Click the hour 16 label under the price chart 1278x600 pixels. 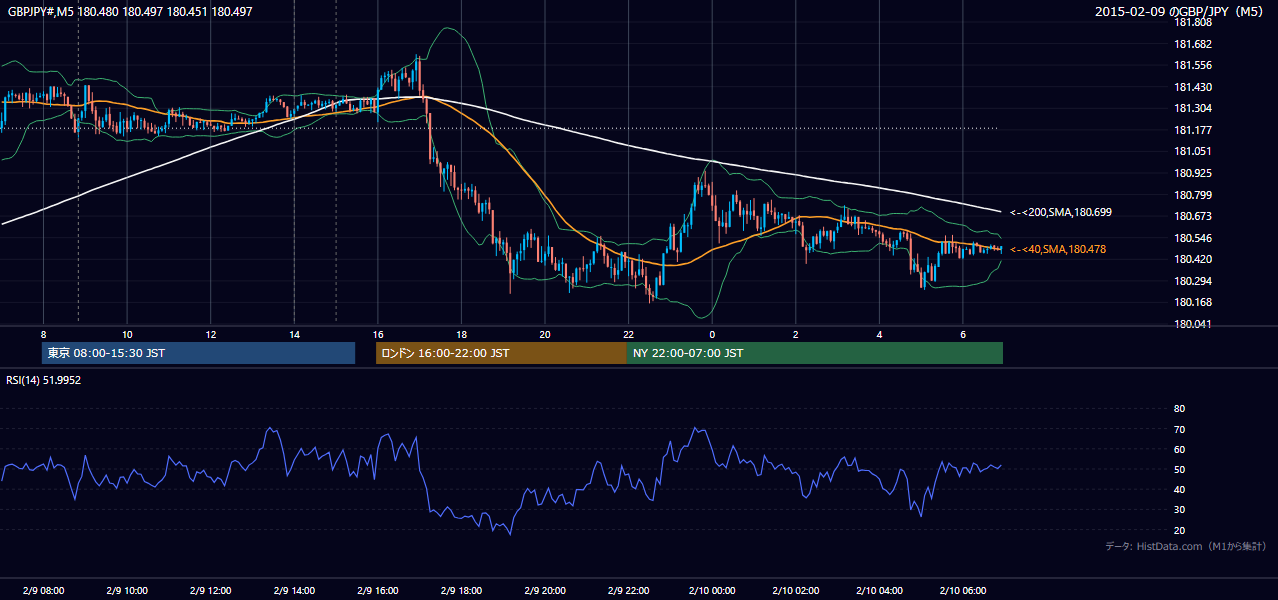(377, 334)
